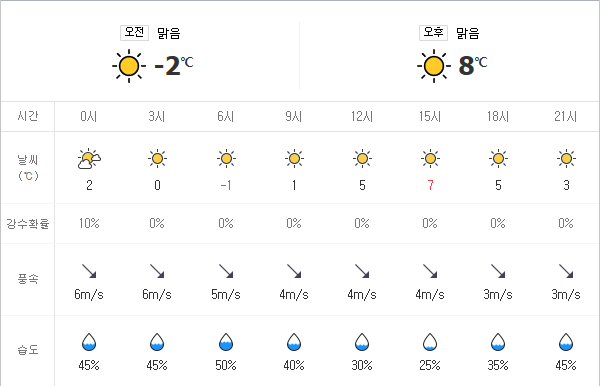Click the red 7 degree temperature
The width and height of the screenshot is (600, 386).
(x=430, y=186)
